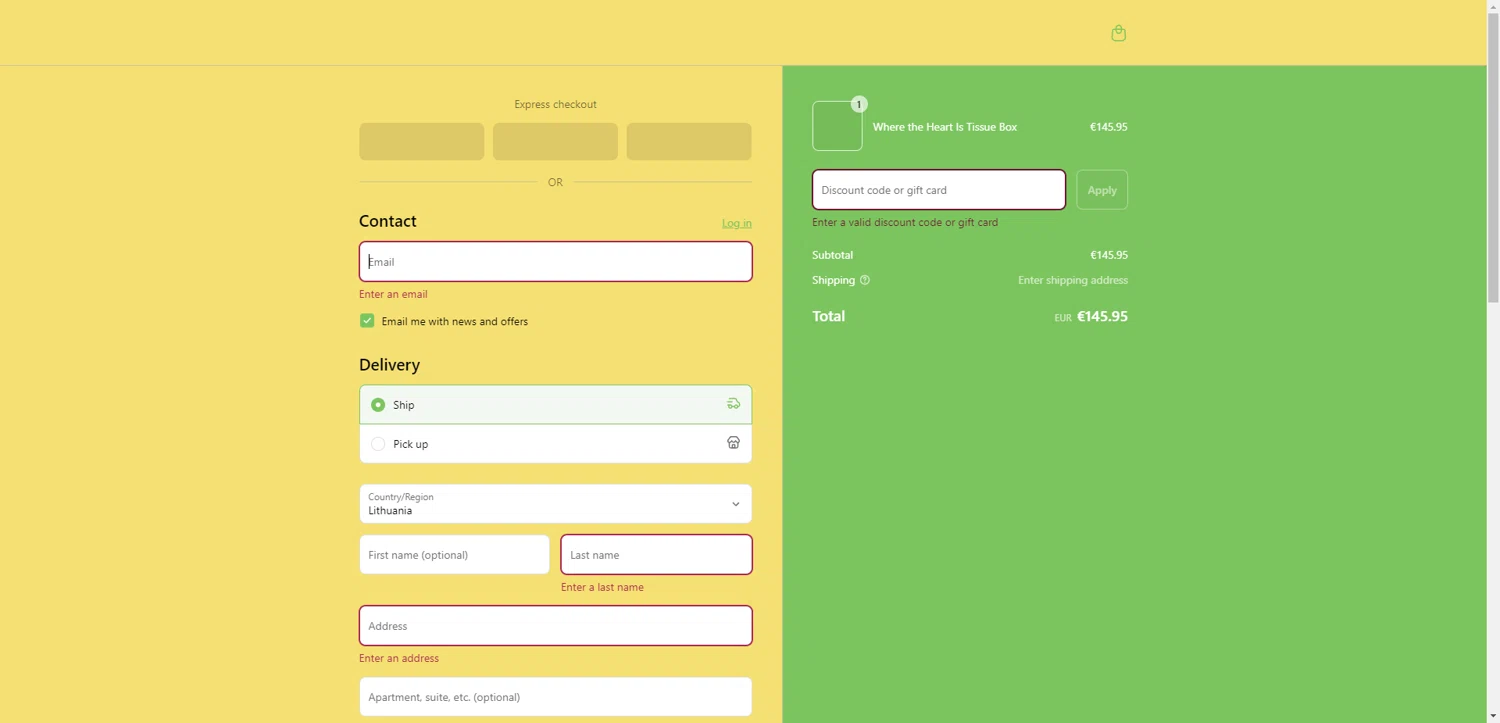Click the Delivery section heading
The width and height of the screenshot is (1500, 723).
pos(389,365)
